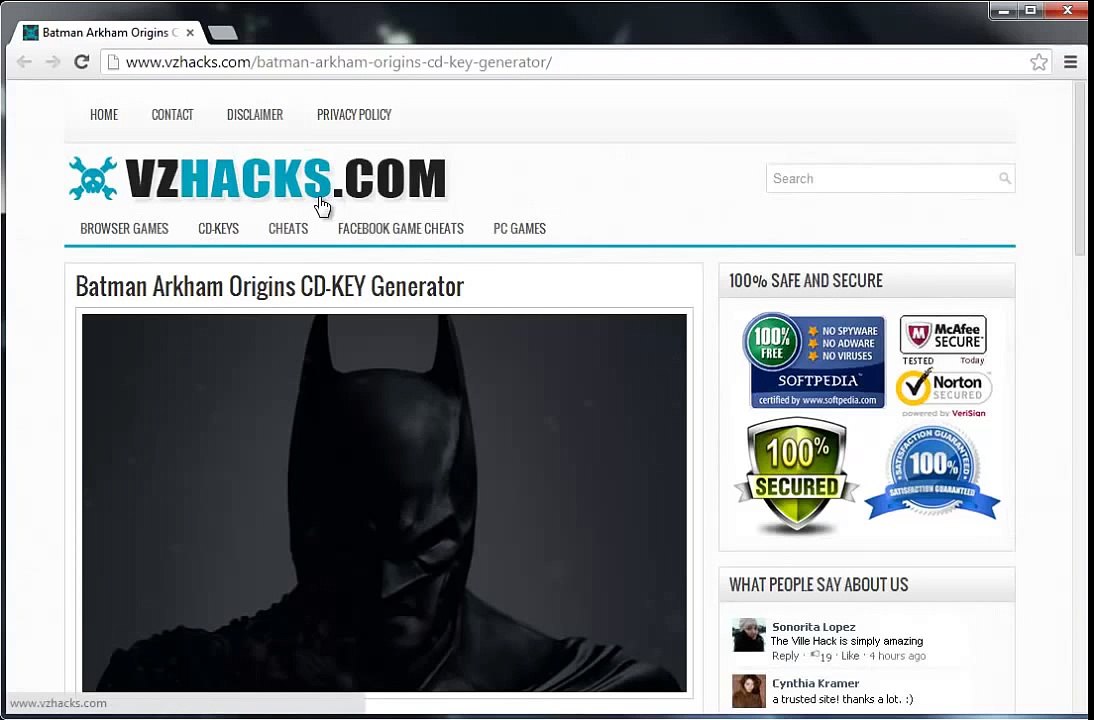
Task: Click the Norton Secured badge
Action: coord(943,392)
